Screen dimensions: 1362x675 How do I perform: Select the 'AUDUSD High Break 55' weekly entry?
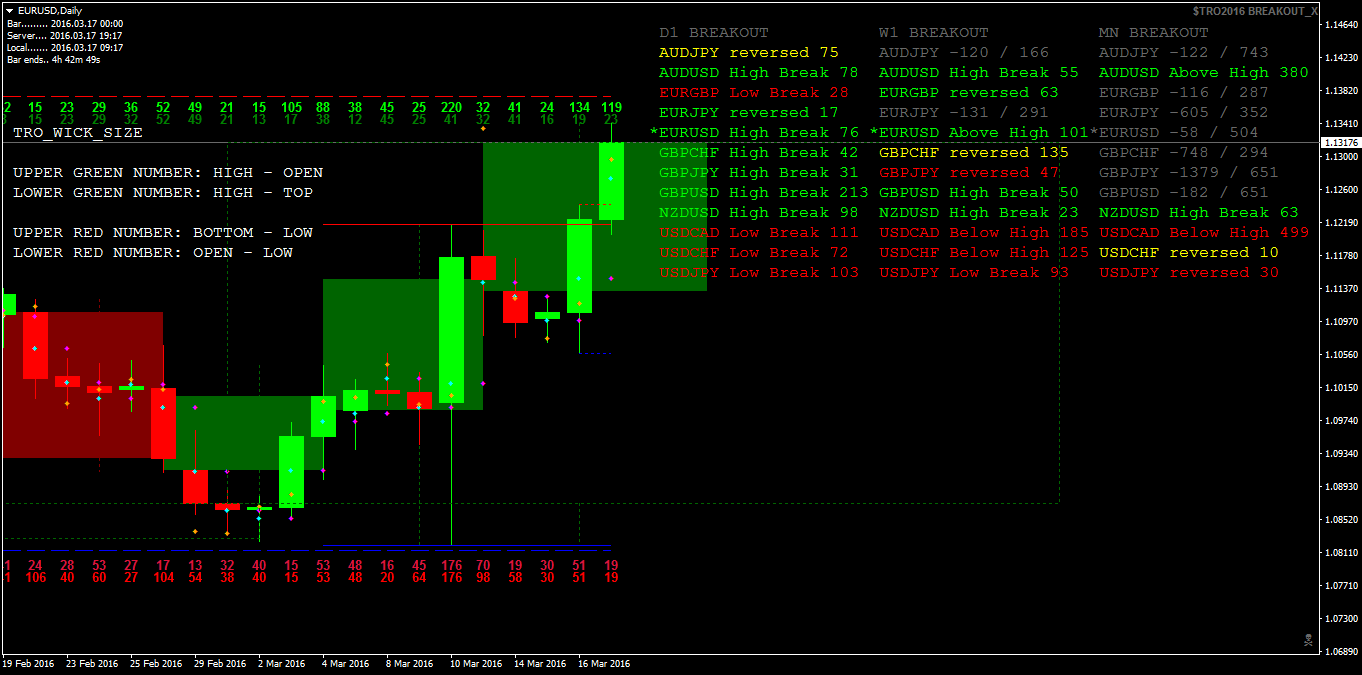click(x=979, y=73)
